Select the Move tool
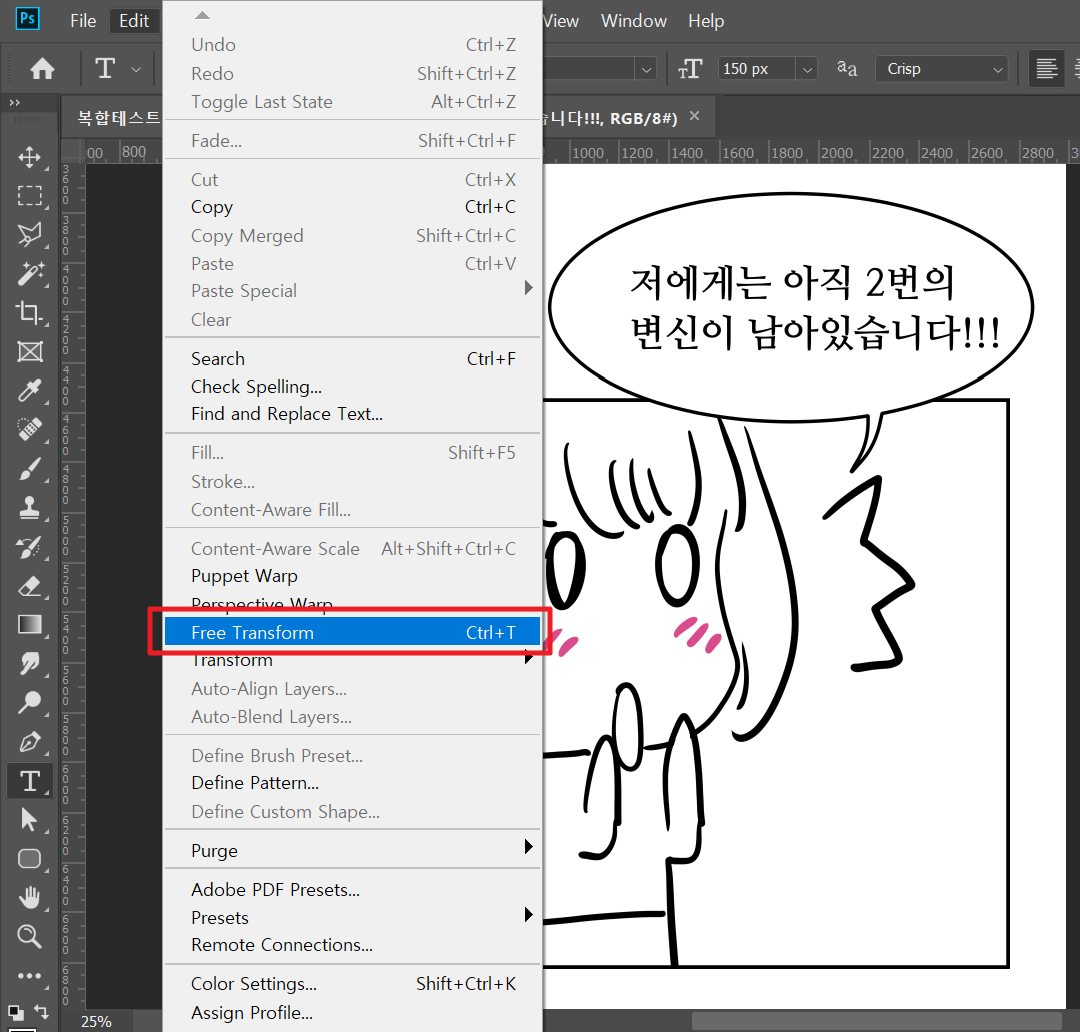 click(30, 157)
